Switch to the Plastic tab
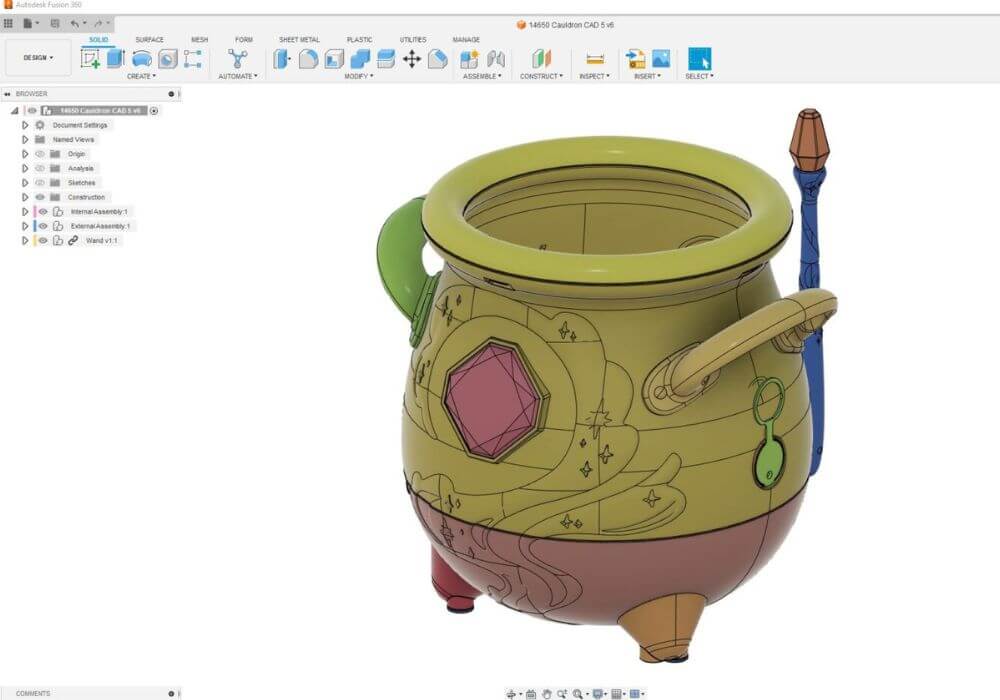Viewport: 1000px width, 700px height. (359, 40)
